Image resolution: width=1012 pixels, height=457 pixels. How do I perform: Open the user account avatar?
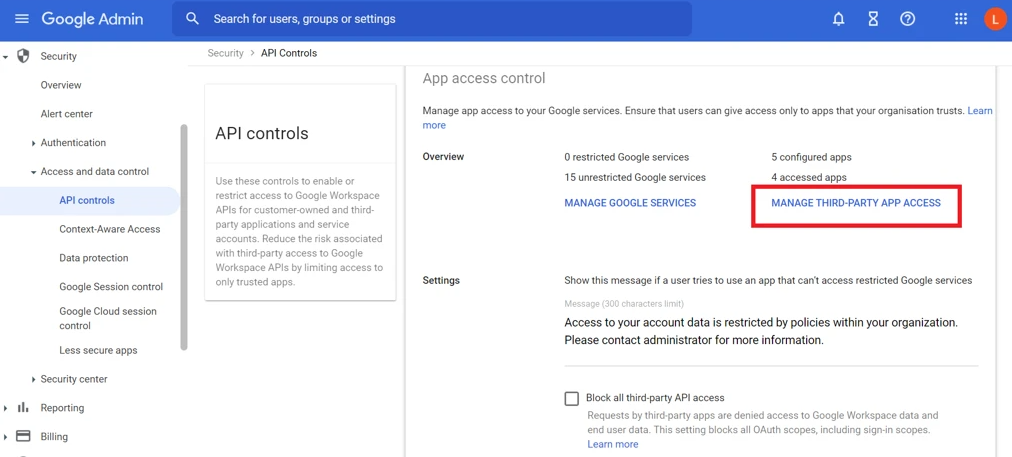click(x=994, y=19)
